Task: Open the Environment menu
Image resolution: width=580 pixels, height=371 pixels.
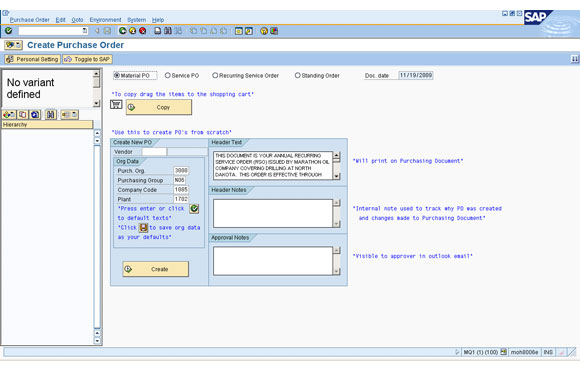Action: pyautogui.click(x=105, y=20)
